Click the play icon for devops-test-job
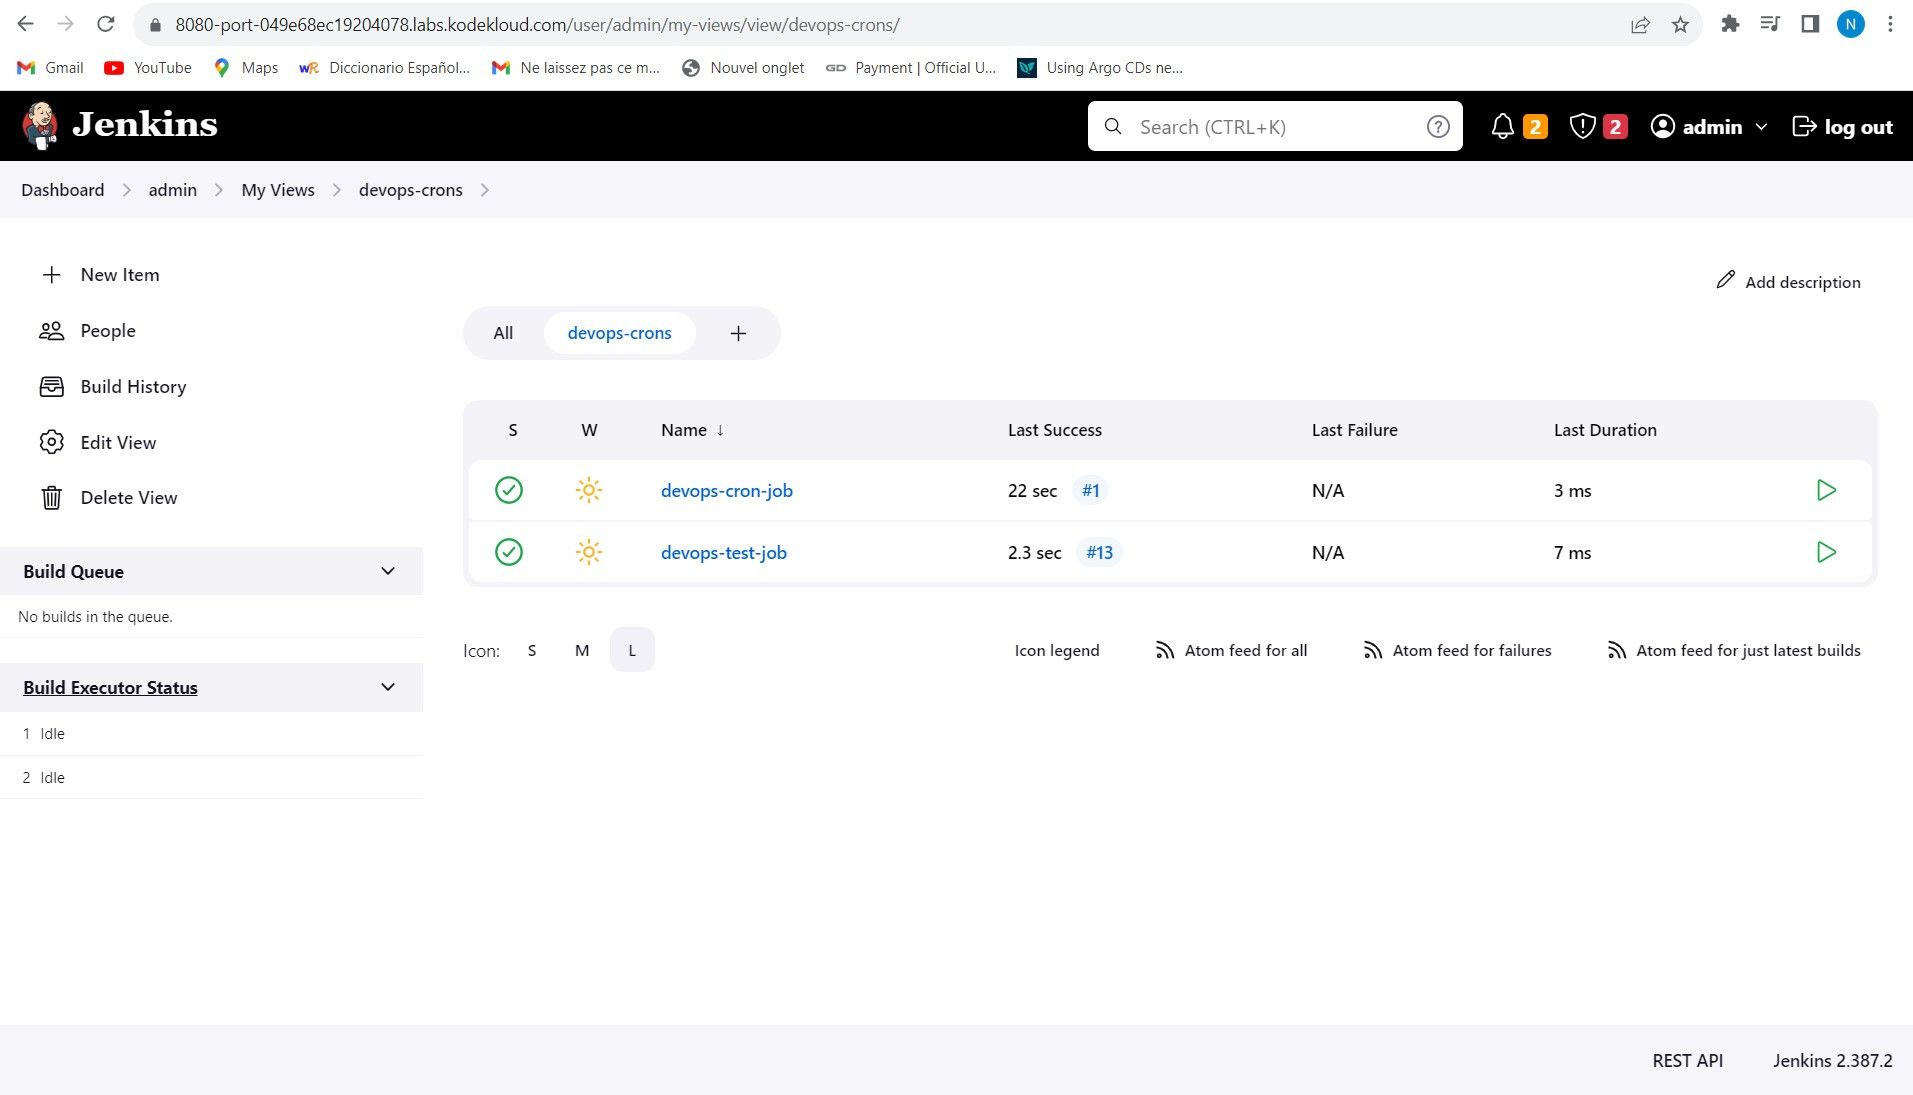The image size is (1913, 1095). (1825, 552)
